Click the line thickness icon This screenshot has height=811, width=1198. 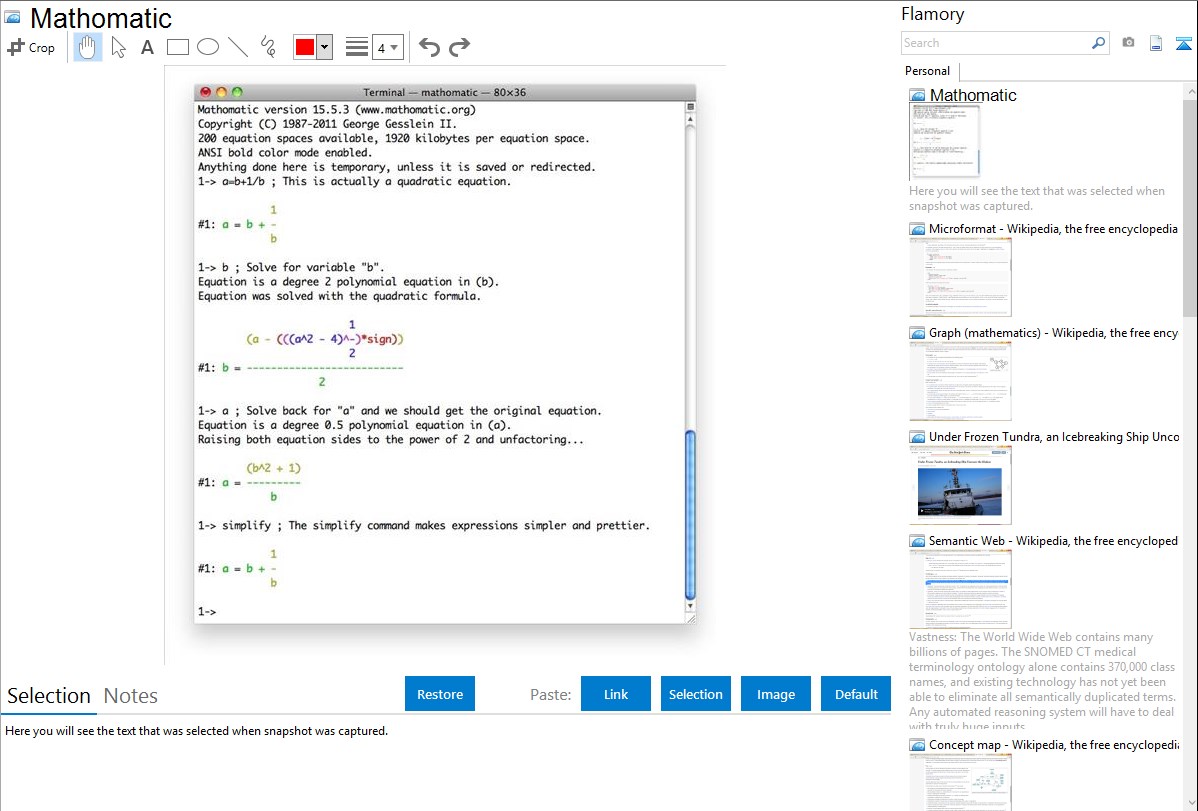(357, 47)
